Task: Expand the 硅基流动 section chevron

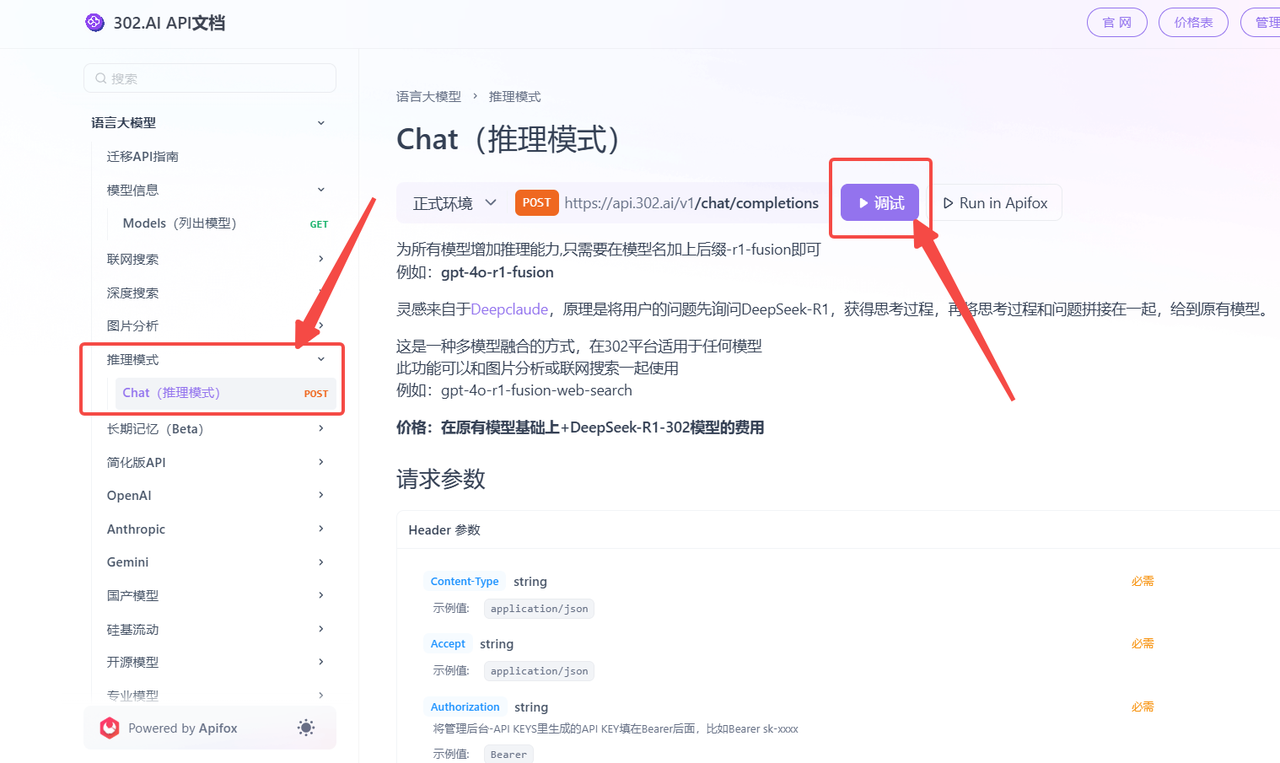Action: [321, 629]
